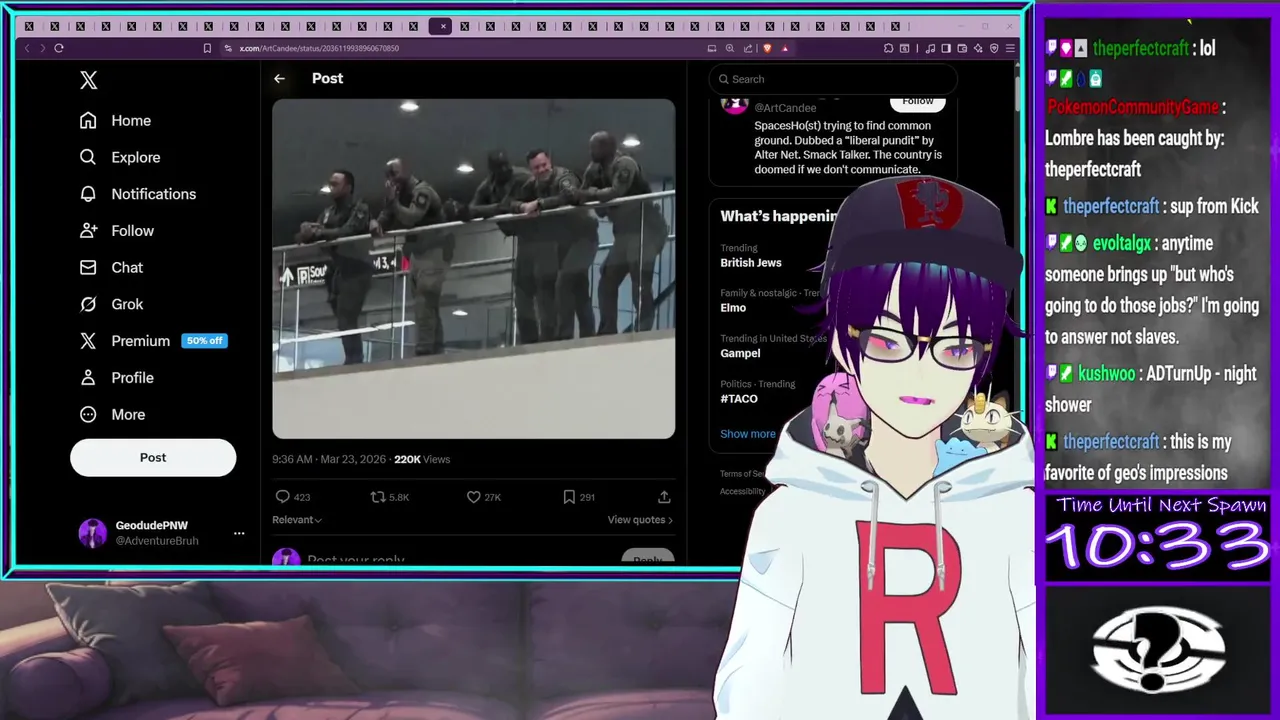The height and width of the screenshot is (720, 1280).
Task: Click the x.com address bar URL
Action: 319,48
